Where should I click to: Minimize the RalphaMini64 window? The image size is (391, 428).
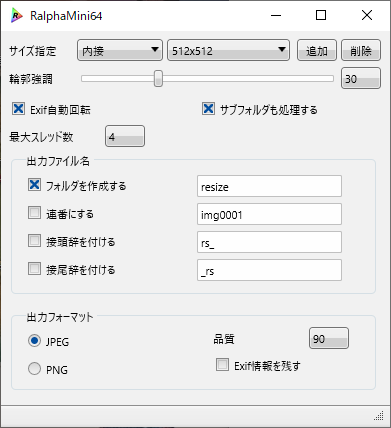[x=276, y=15]
